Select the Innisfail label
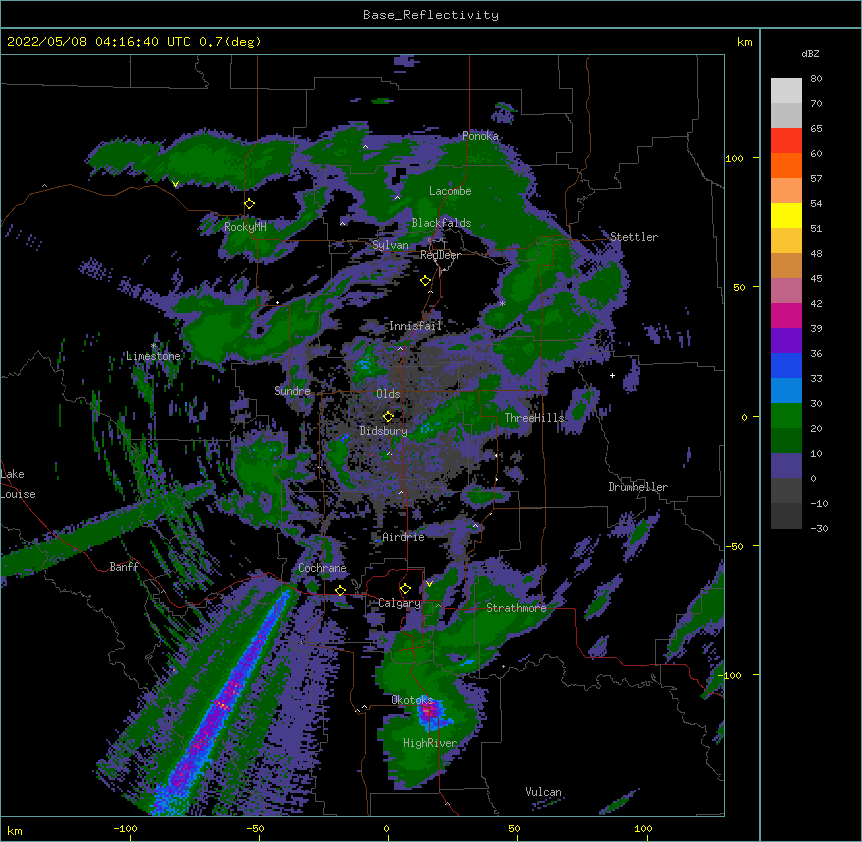The width and height of the screenshot is (862, 842). (x=415, y=326)
